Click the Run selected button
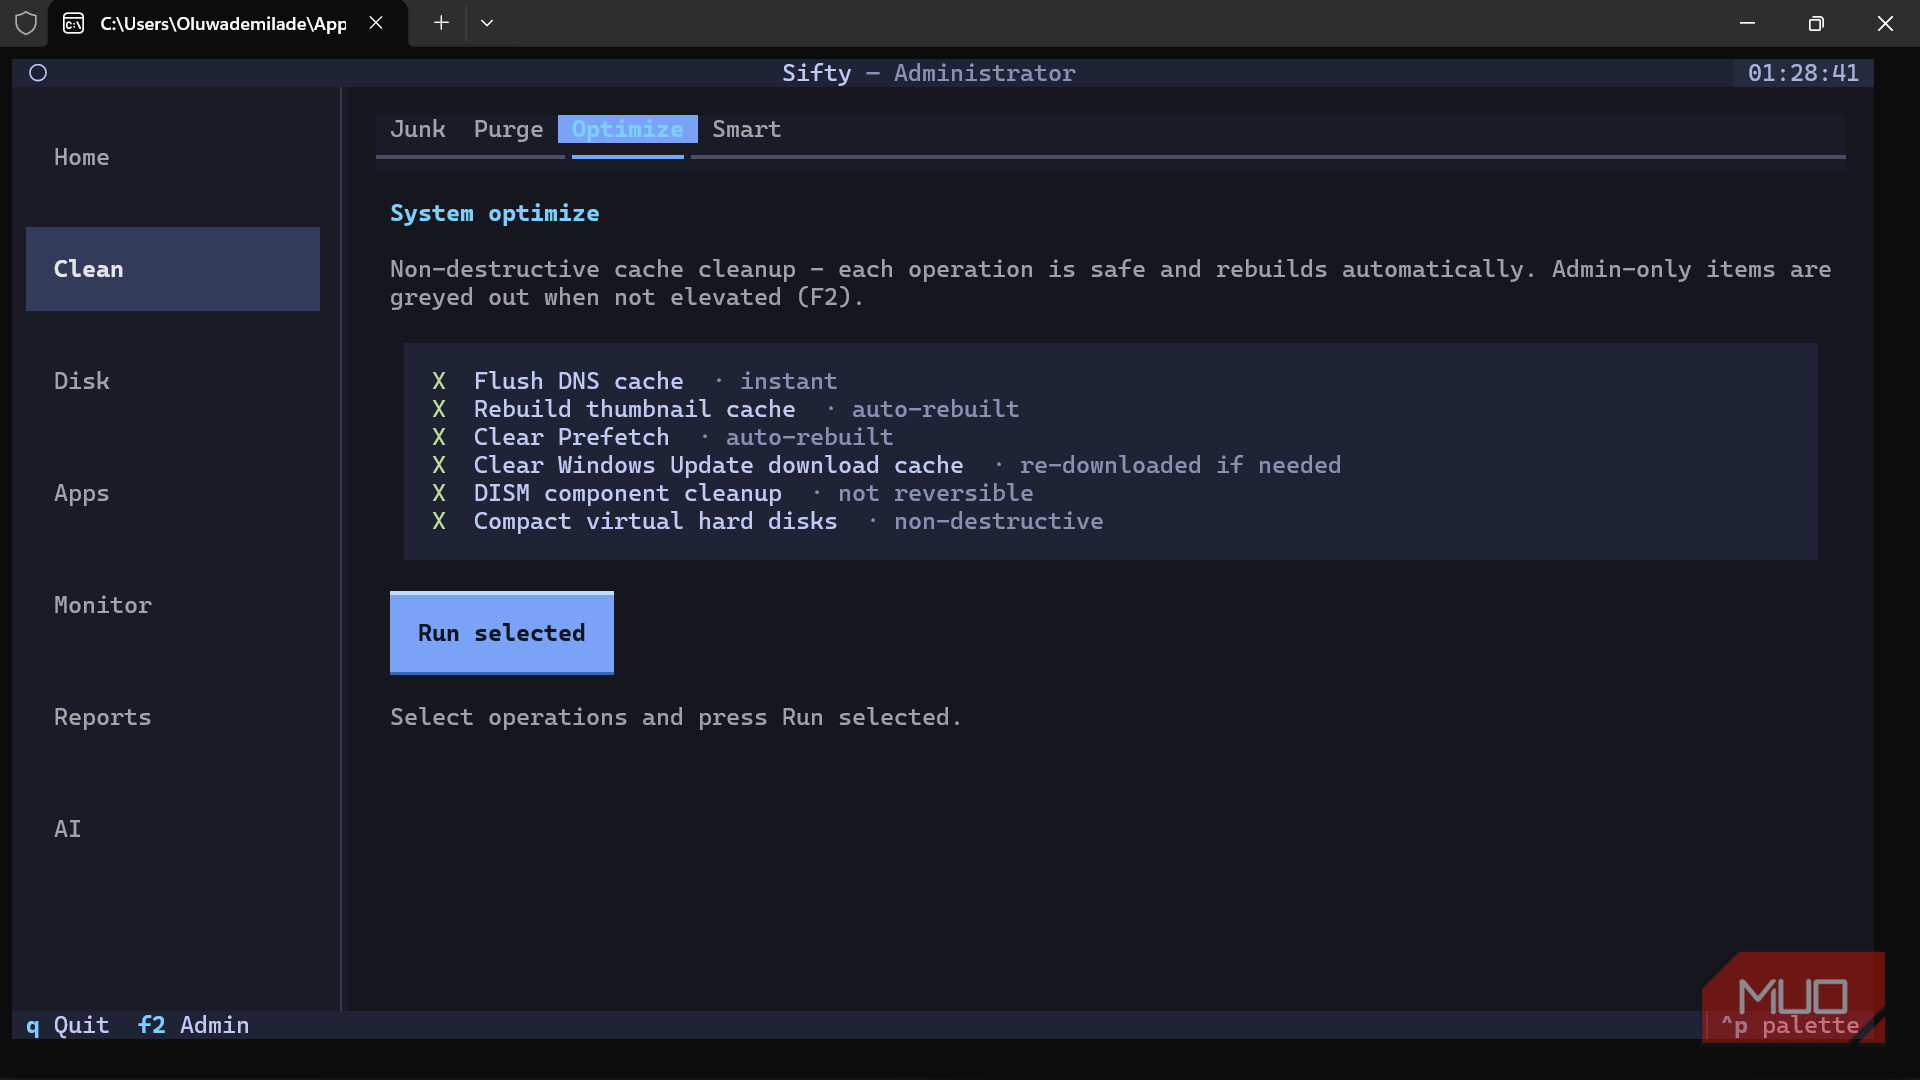Screen dimensions: 1920x1080 pos(502,633)
